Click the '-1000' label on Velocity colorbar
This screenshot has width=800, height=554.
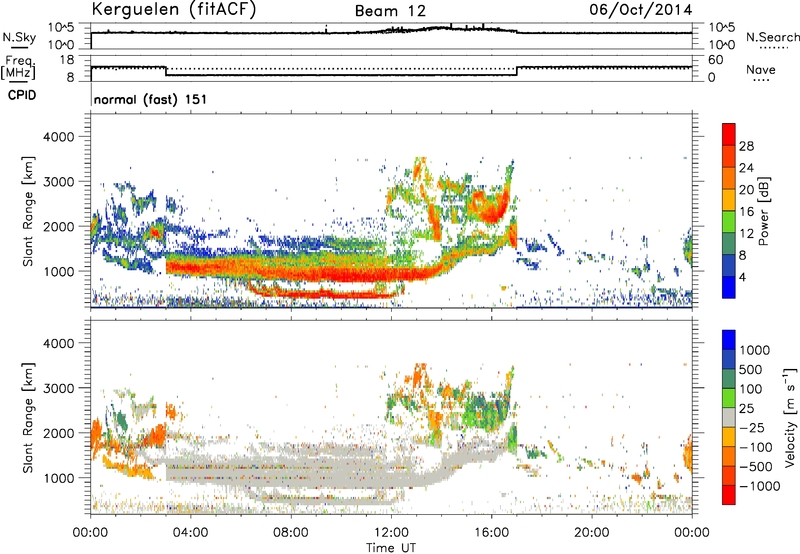tap(759, 486)
